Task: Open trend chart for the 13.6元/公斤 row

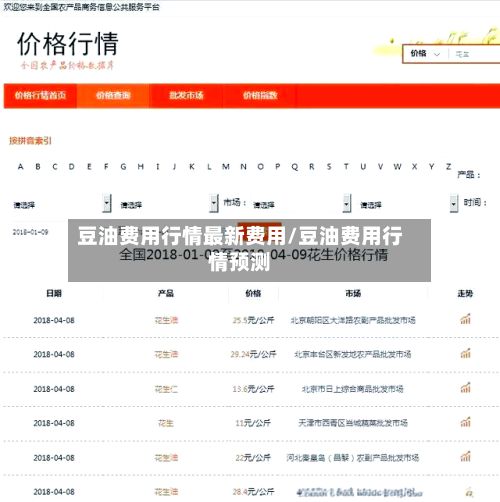Action: [465, 388]
